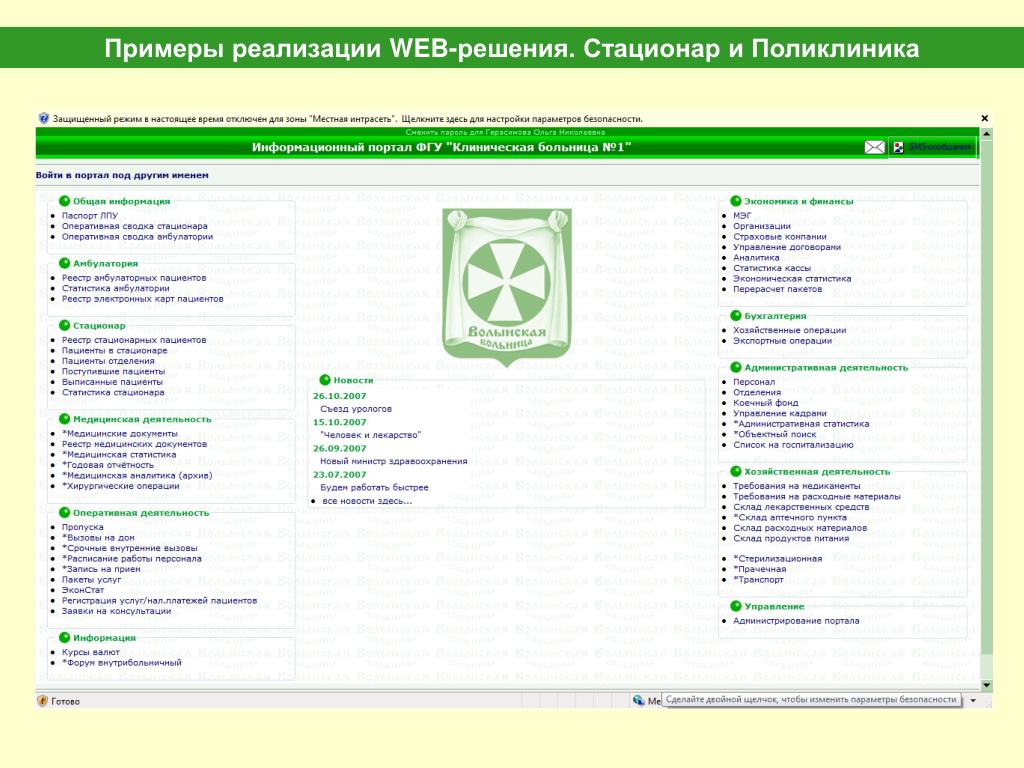Open Реестр амбулаторных пациентов
Screen dimensions: 1024x768
(x=134, y=278)
